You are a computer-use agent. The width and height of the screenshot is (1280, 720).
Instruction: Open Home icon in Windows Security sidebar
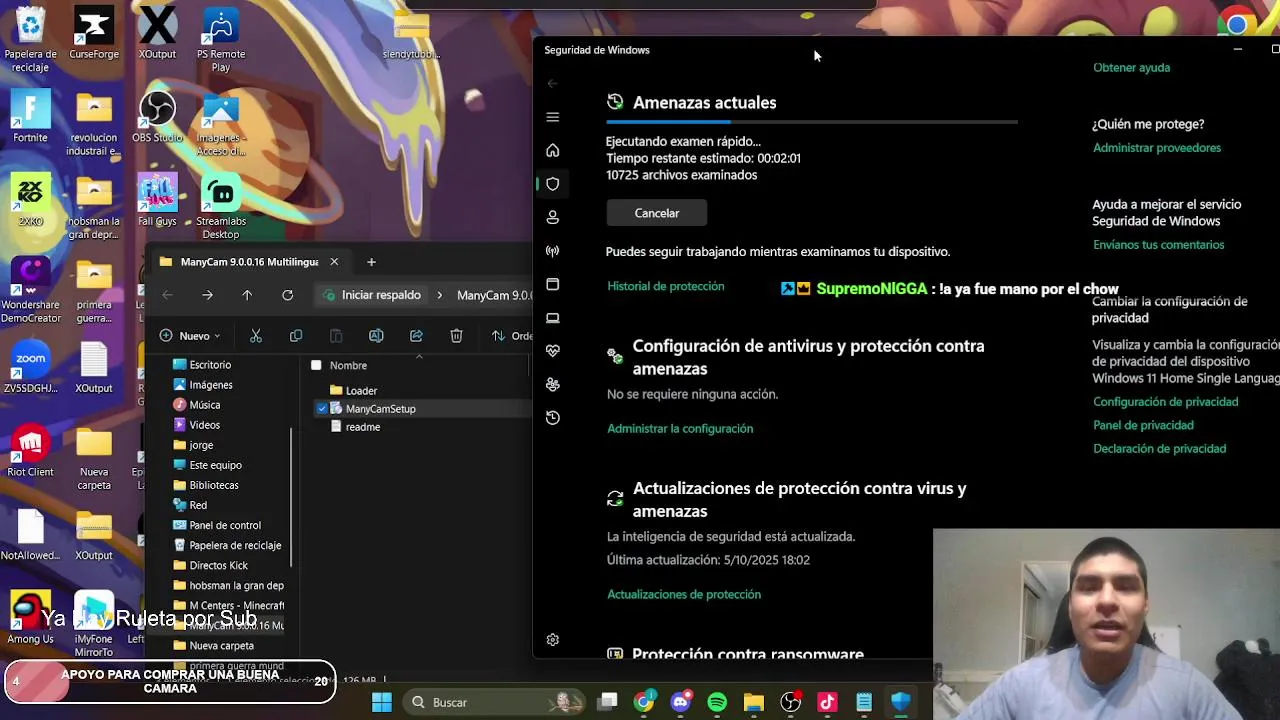(552, 150)
